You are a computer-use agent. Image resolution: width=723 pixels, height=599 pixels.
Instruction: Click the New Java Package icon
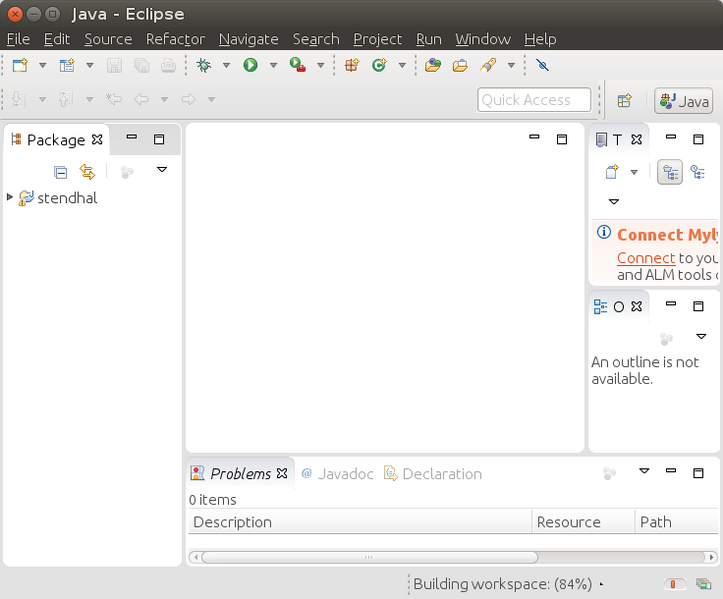click(x=351, y=65)
